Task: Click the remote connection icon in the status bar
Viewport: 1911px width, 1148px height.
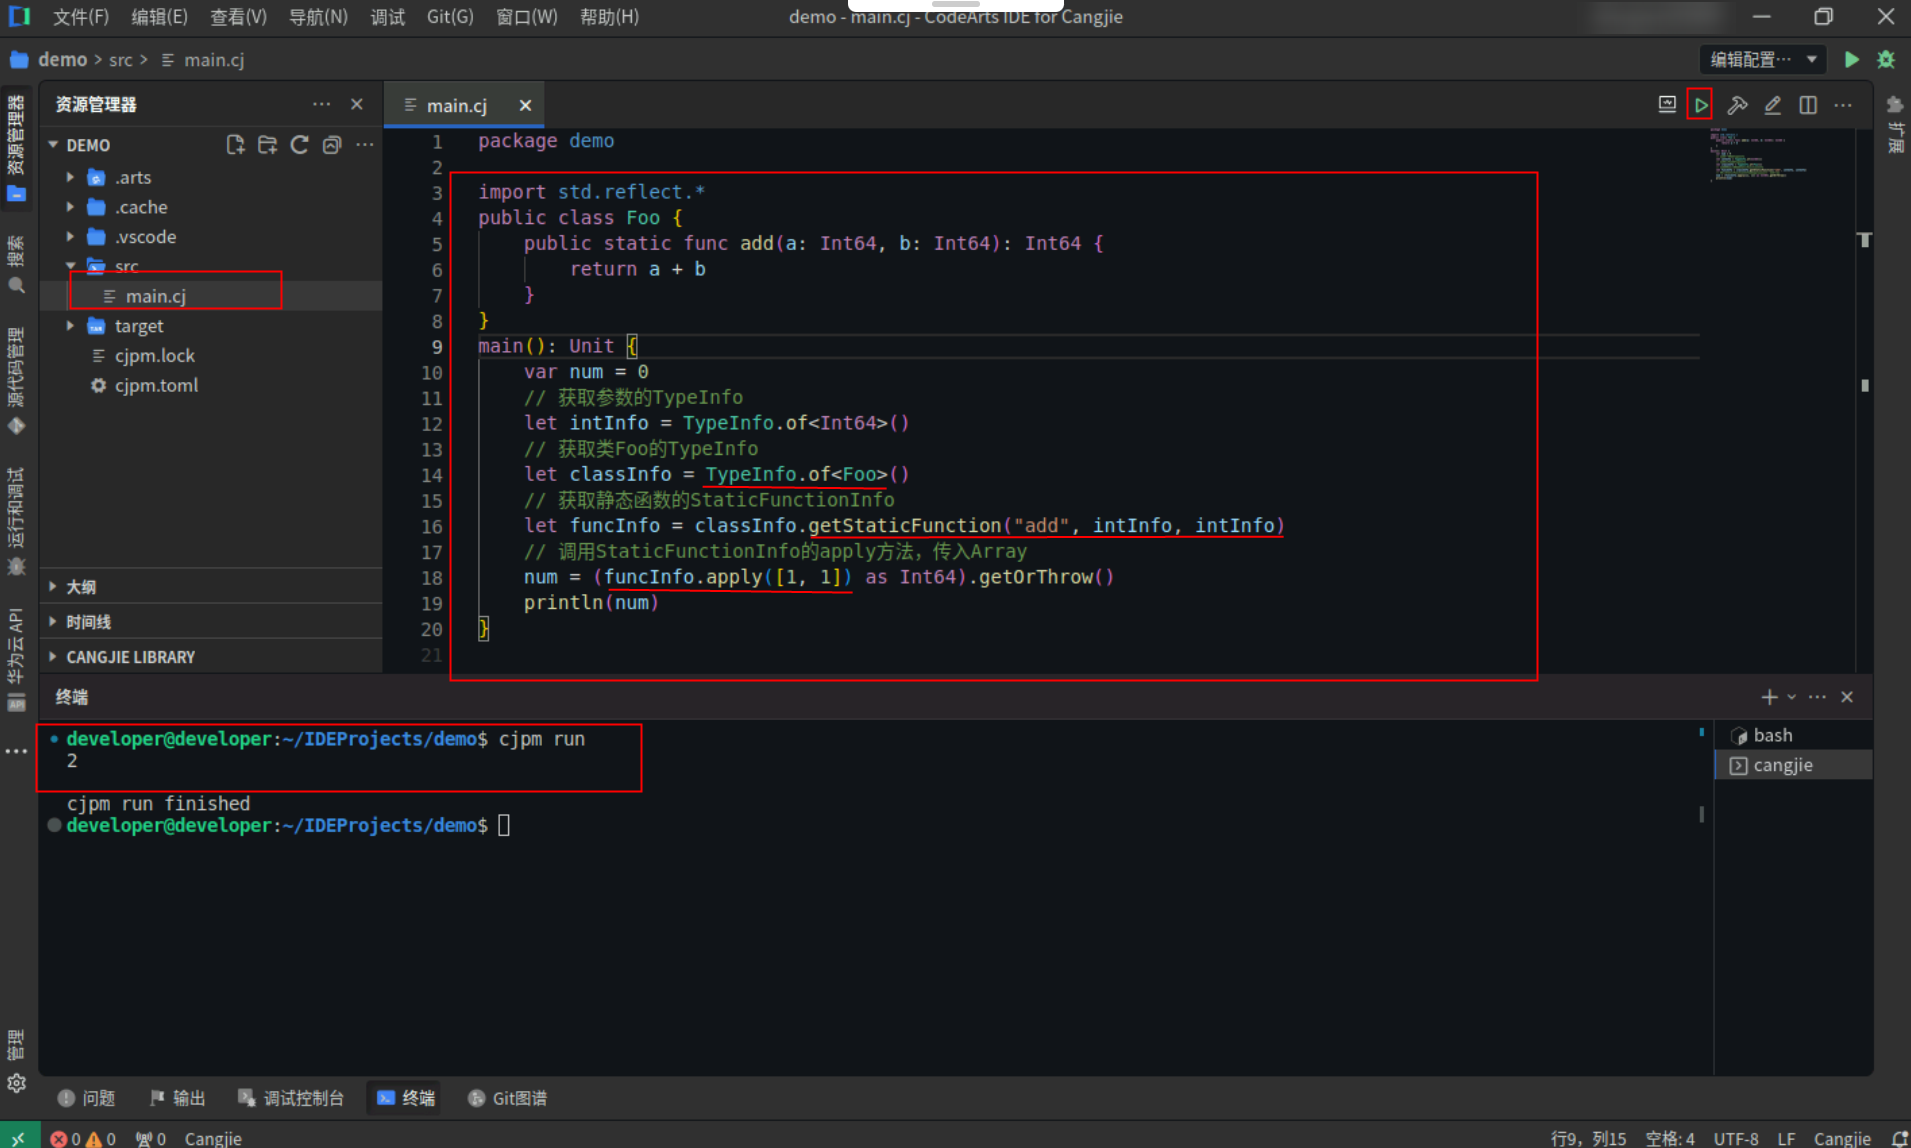Action: click(x=19, y=1137)
